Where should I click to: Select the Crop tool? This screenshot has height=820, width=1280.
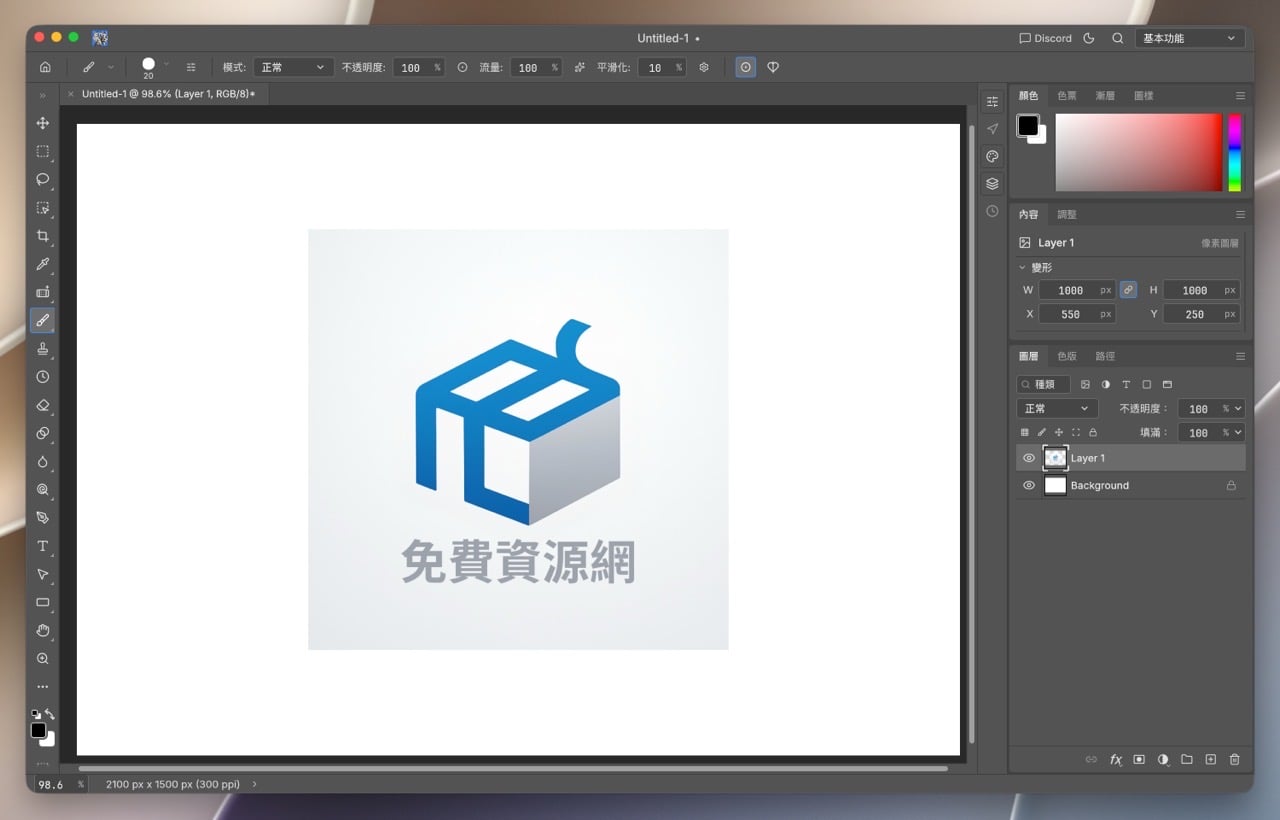(43, 236)
